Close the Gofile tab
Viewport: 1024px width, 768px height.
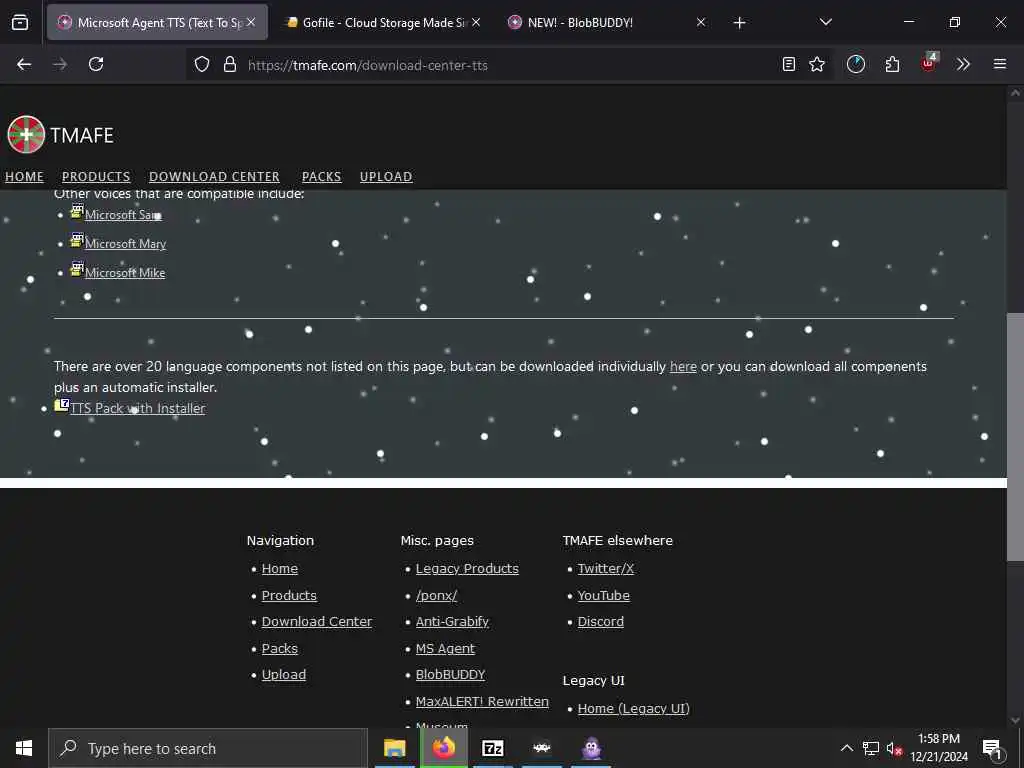[476, 22]
